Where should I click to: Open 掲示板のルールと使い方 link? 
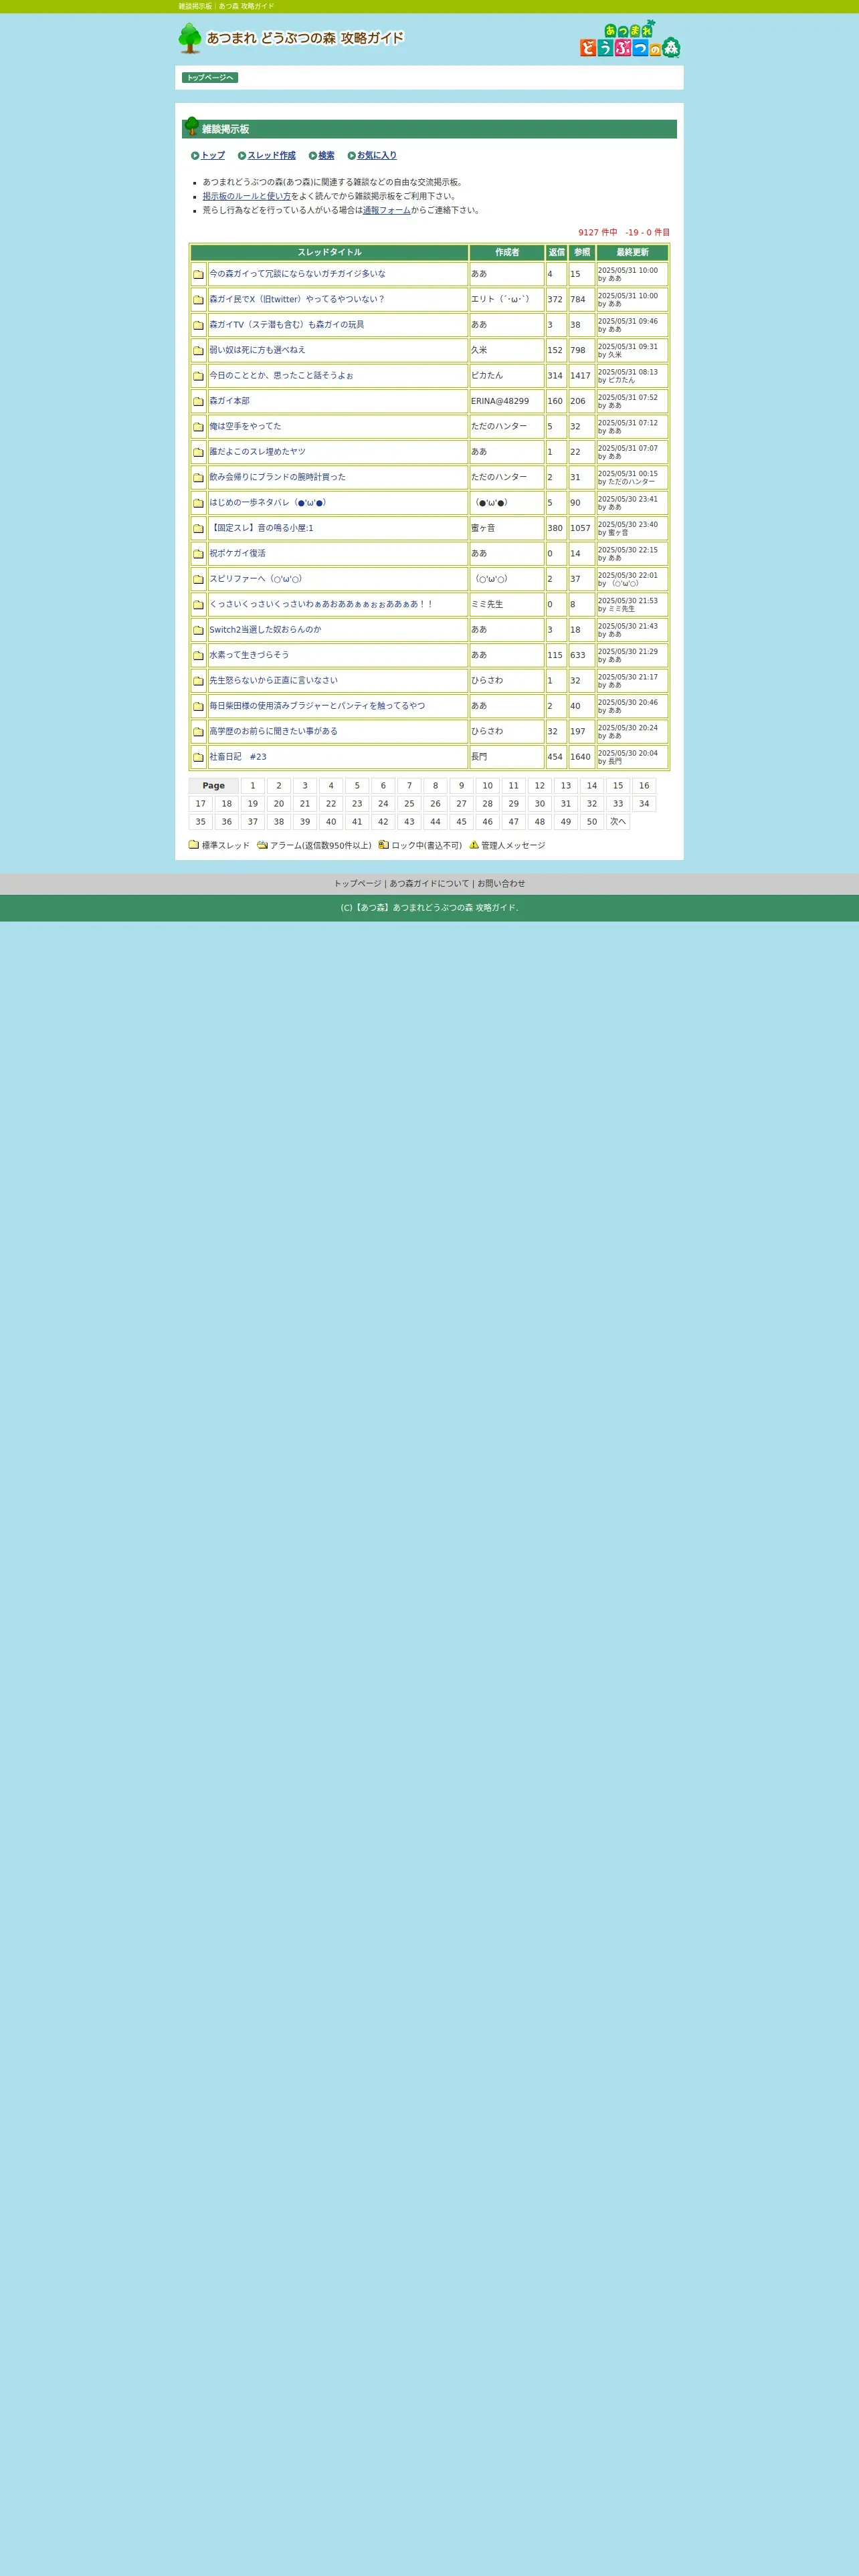click(247, 197)
